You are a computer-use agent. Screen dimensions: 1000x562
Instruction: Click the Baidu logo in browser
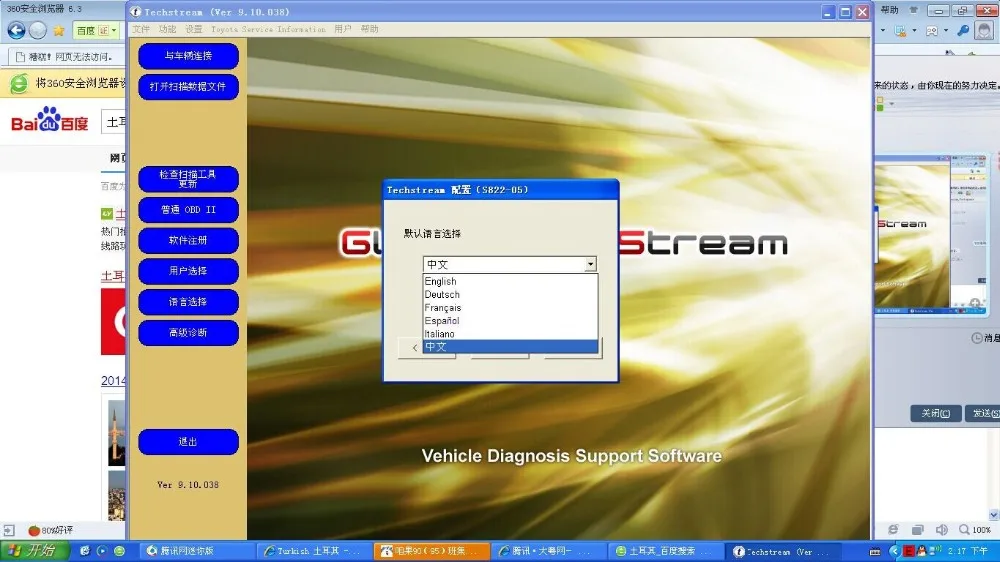click(50, 120)
